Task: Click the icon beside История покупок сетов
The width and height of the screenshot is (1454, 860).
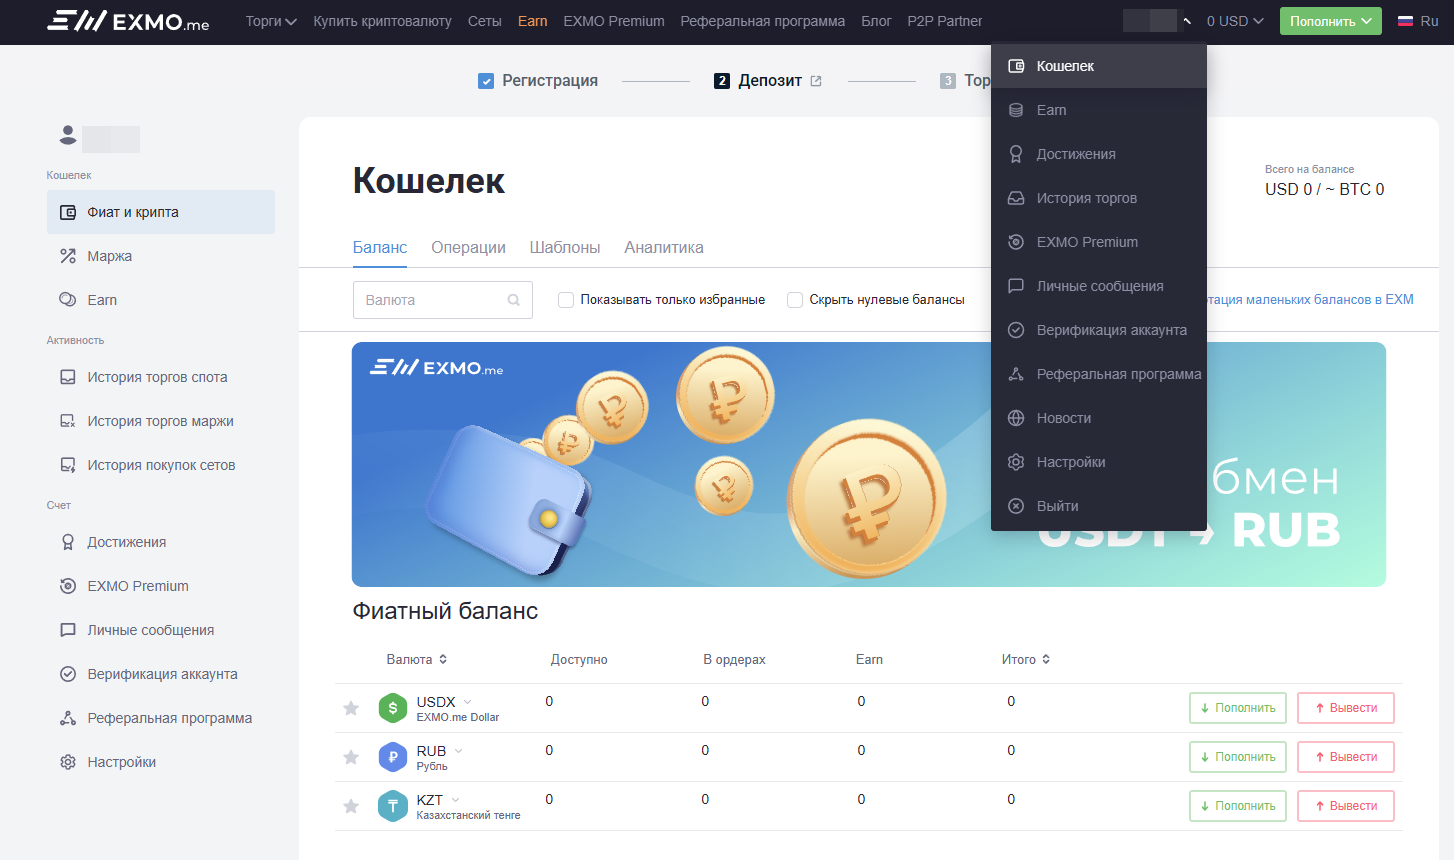Action: point(68,465)
